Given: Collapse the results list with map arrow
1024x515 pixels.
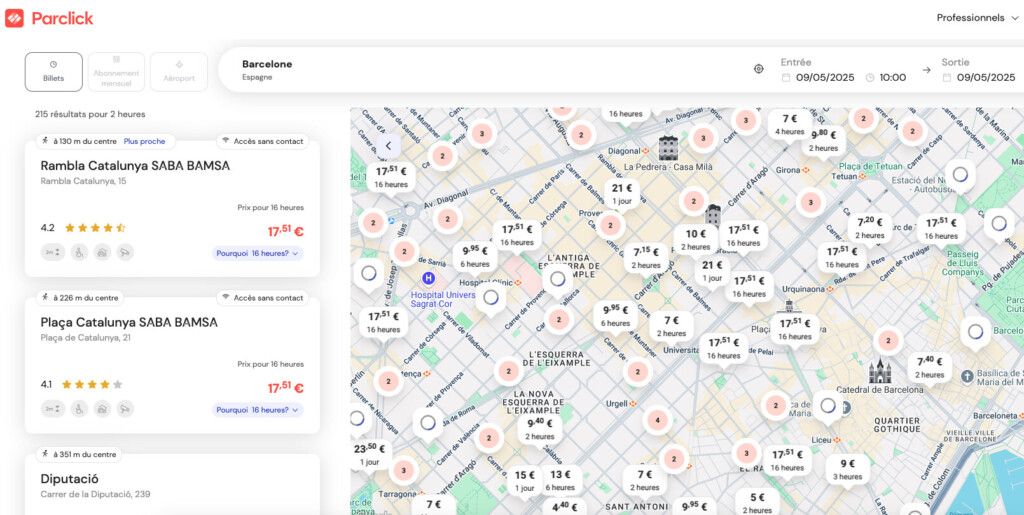Looking at the screenshot, I should [x=389, y=146].
